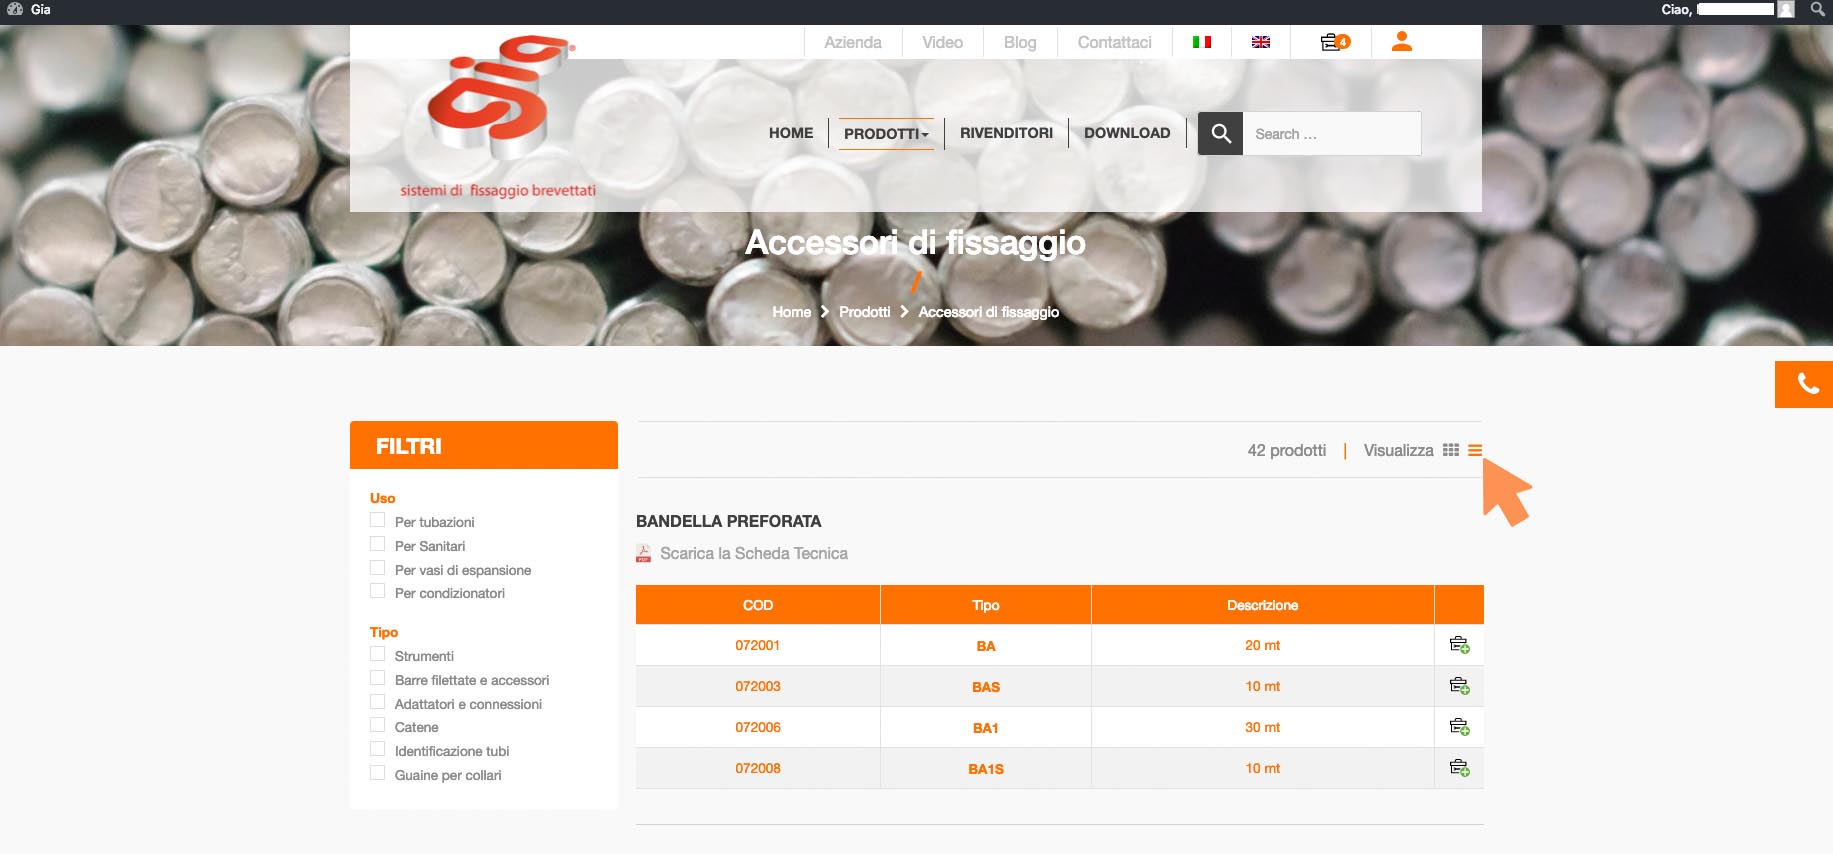Download 'Scarica la Scheda Tecnica' PDF
This screenshot has height=854, width=1833.
coord(753,553)
